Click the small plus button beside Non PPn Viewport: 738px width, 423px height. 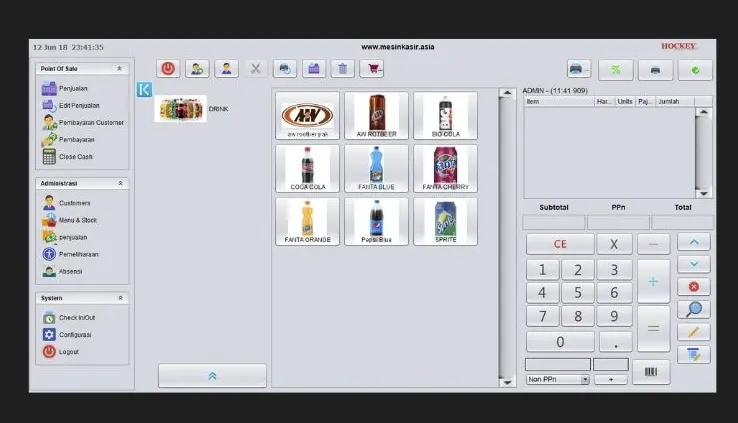(x=611, y=379)
